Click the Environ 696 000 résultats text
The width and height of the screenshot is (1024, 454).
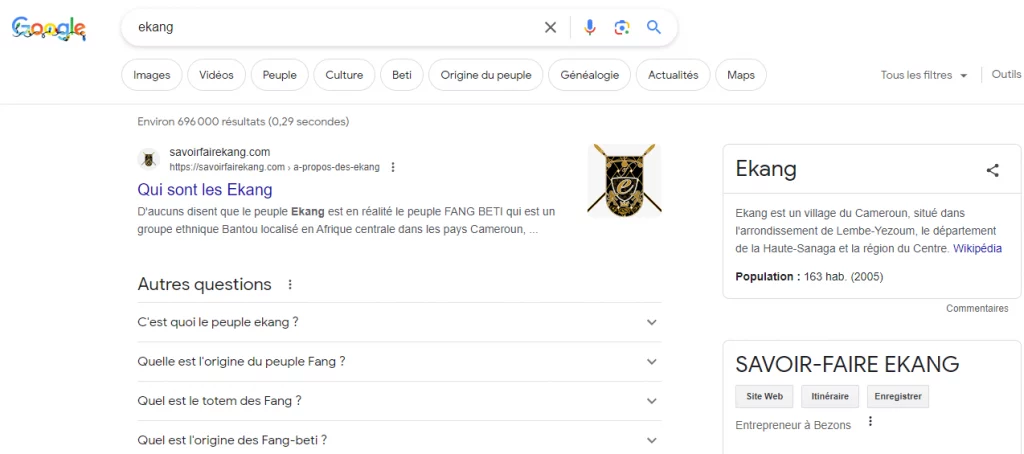pyautogui.click(x=243, y=122)
